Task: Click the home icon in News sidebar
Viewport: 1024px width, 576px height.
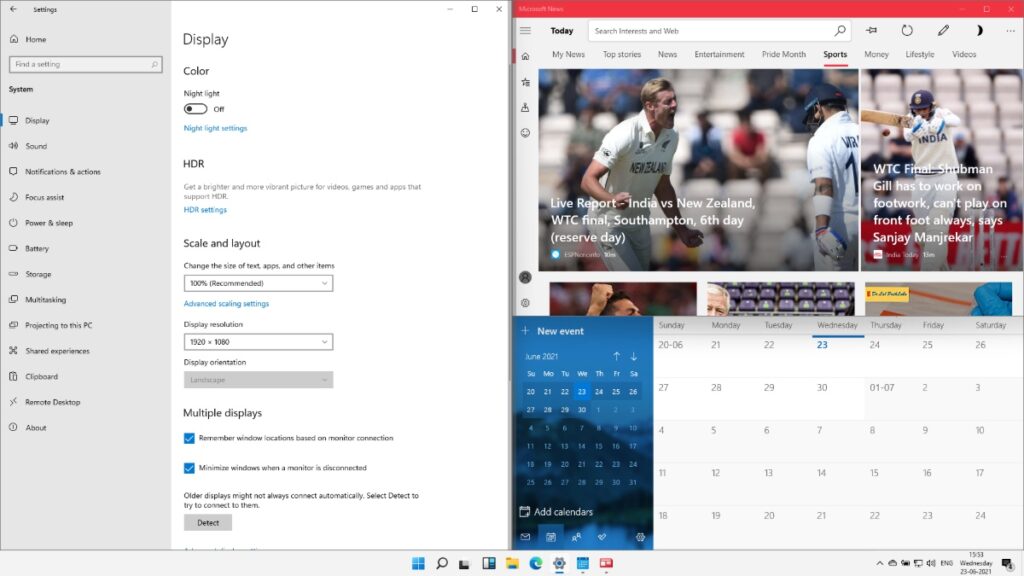Action: pos(525,56)
